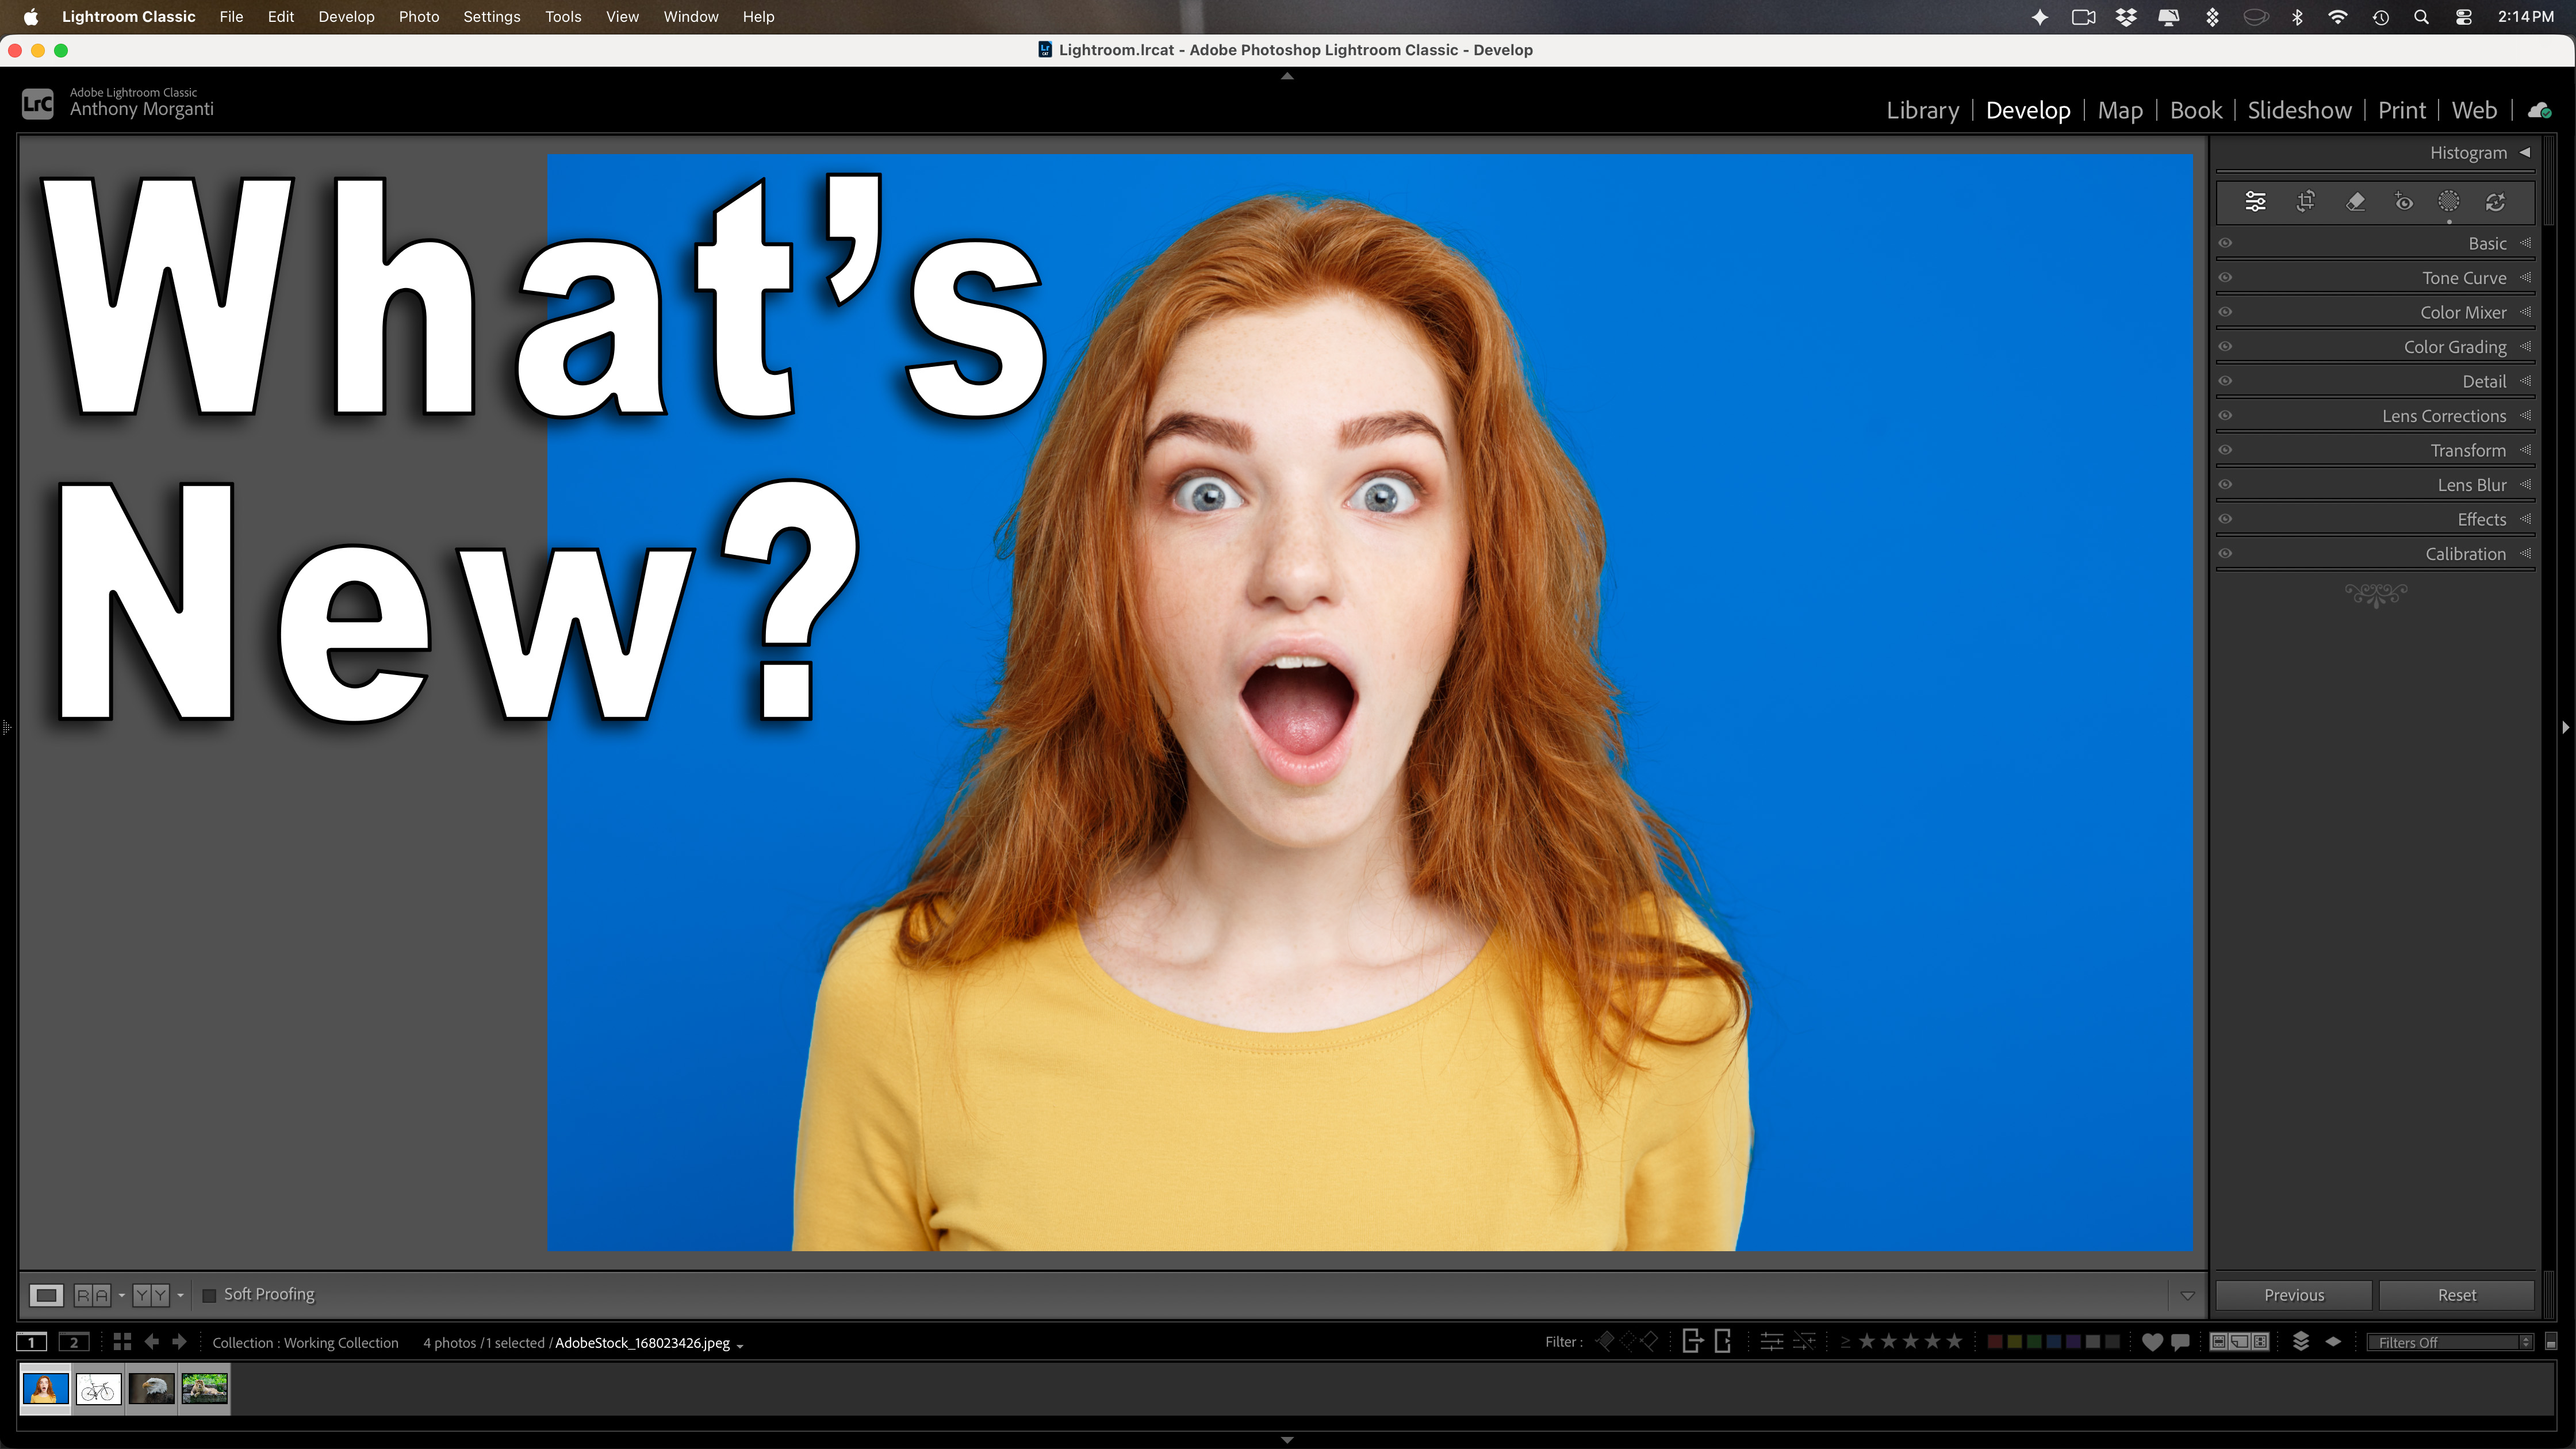Image resolution: width=2576 pixels, height=1449 pixels.
Task: Open Before/After options dropdown arrow
Action: pyautogui.click(x=180, y=1295)
